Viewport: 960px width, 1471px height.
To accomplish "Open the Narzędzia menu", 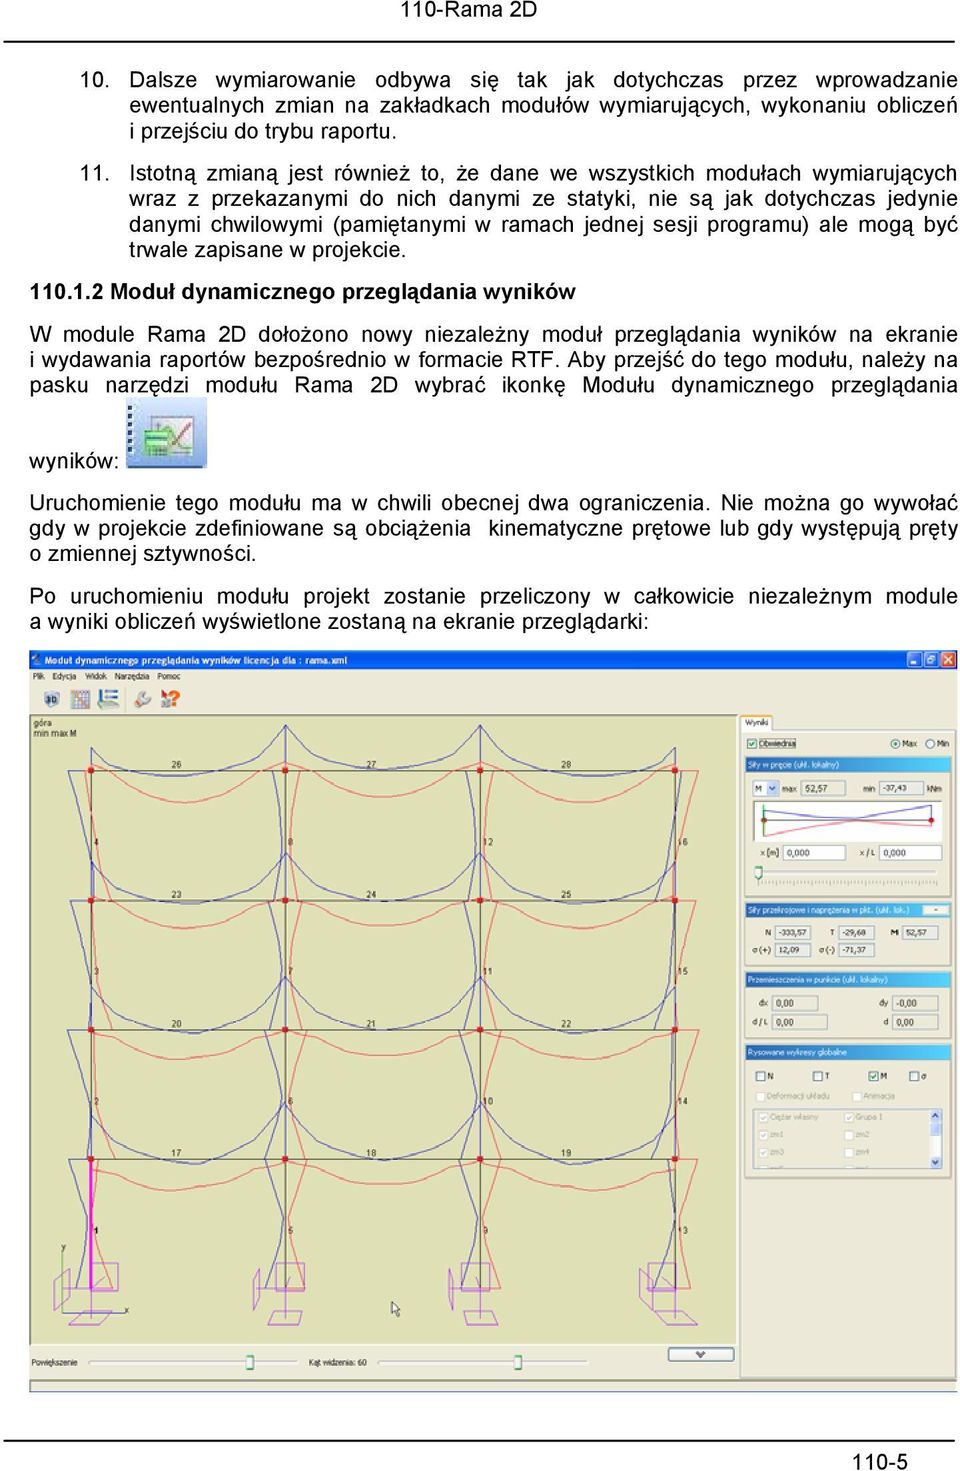I will click(x=132, y=676).
